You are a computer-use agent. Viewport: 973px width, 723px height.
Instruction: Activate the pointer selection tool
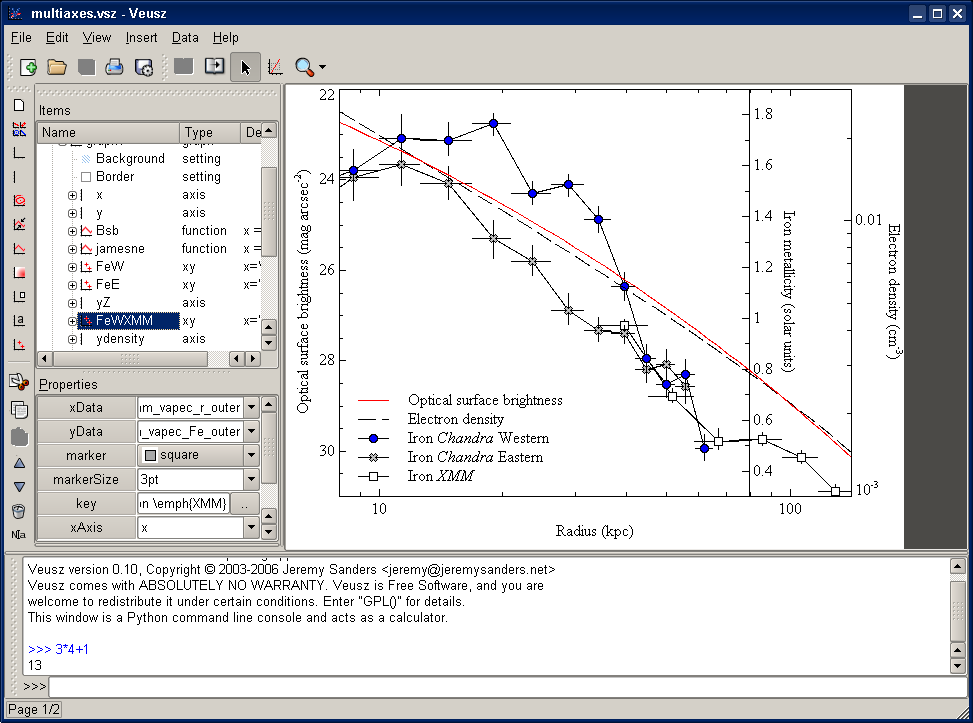pyautogui.click(x=245, y=67)
